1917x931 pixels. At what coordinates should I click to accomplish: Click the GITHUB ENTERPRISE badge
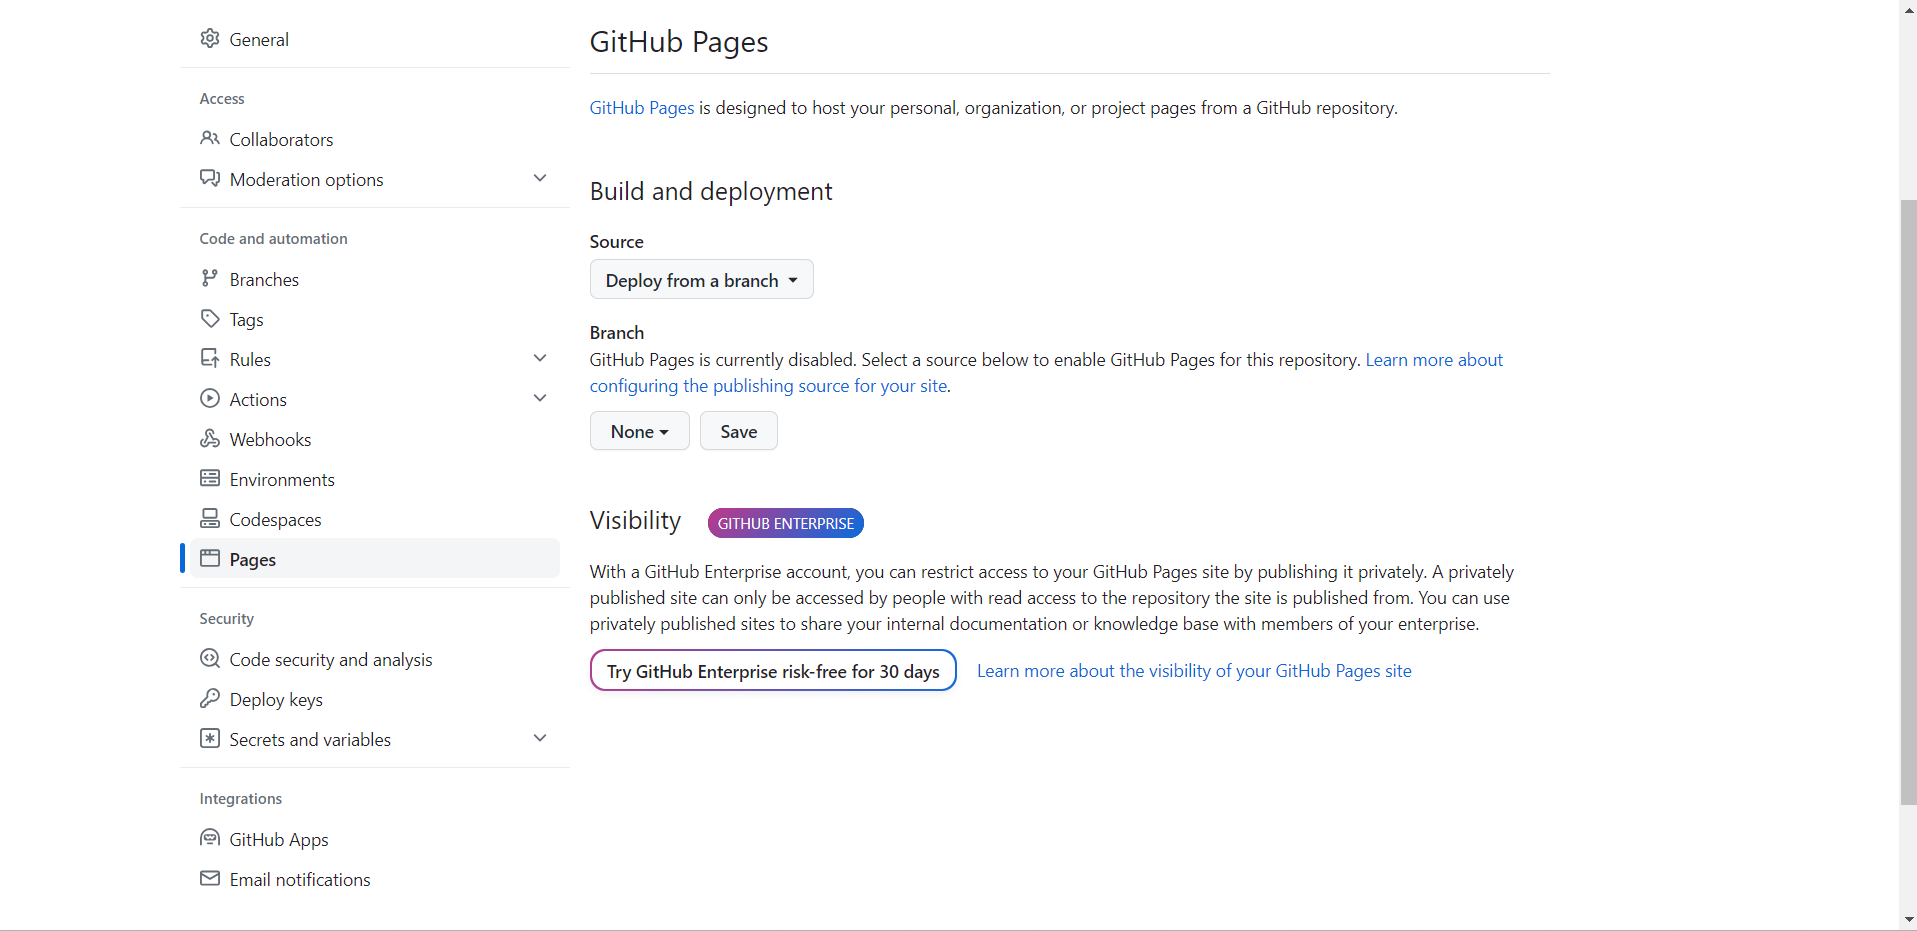(x=785, y=523)
